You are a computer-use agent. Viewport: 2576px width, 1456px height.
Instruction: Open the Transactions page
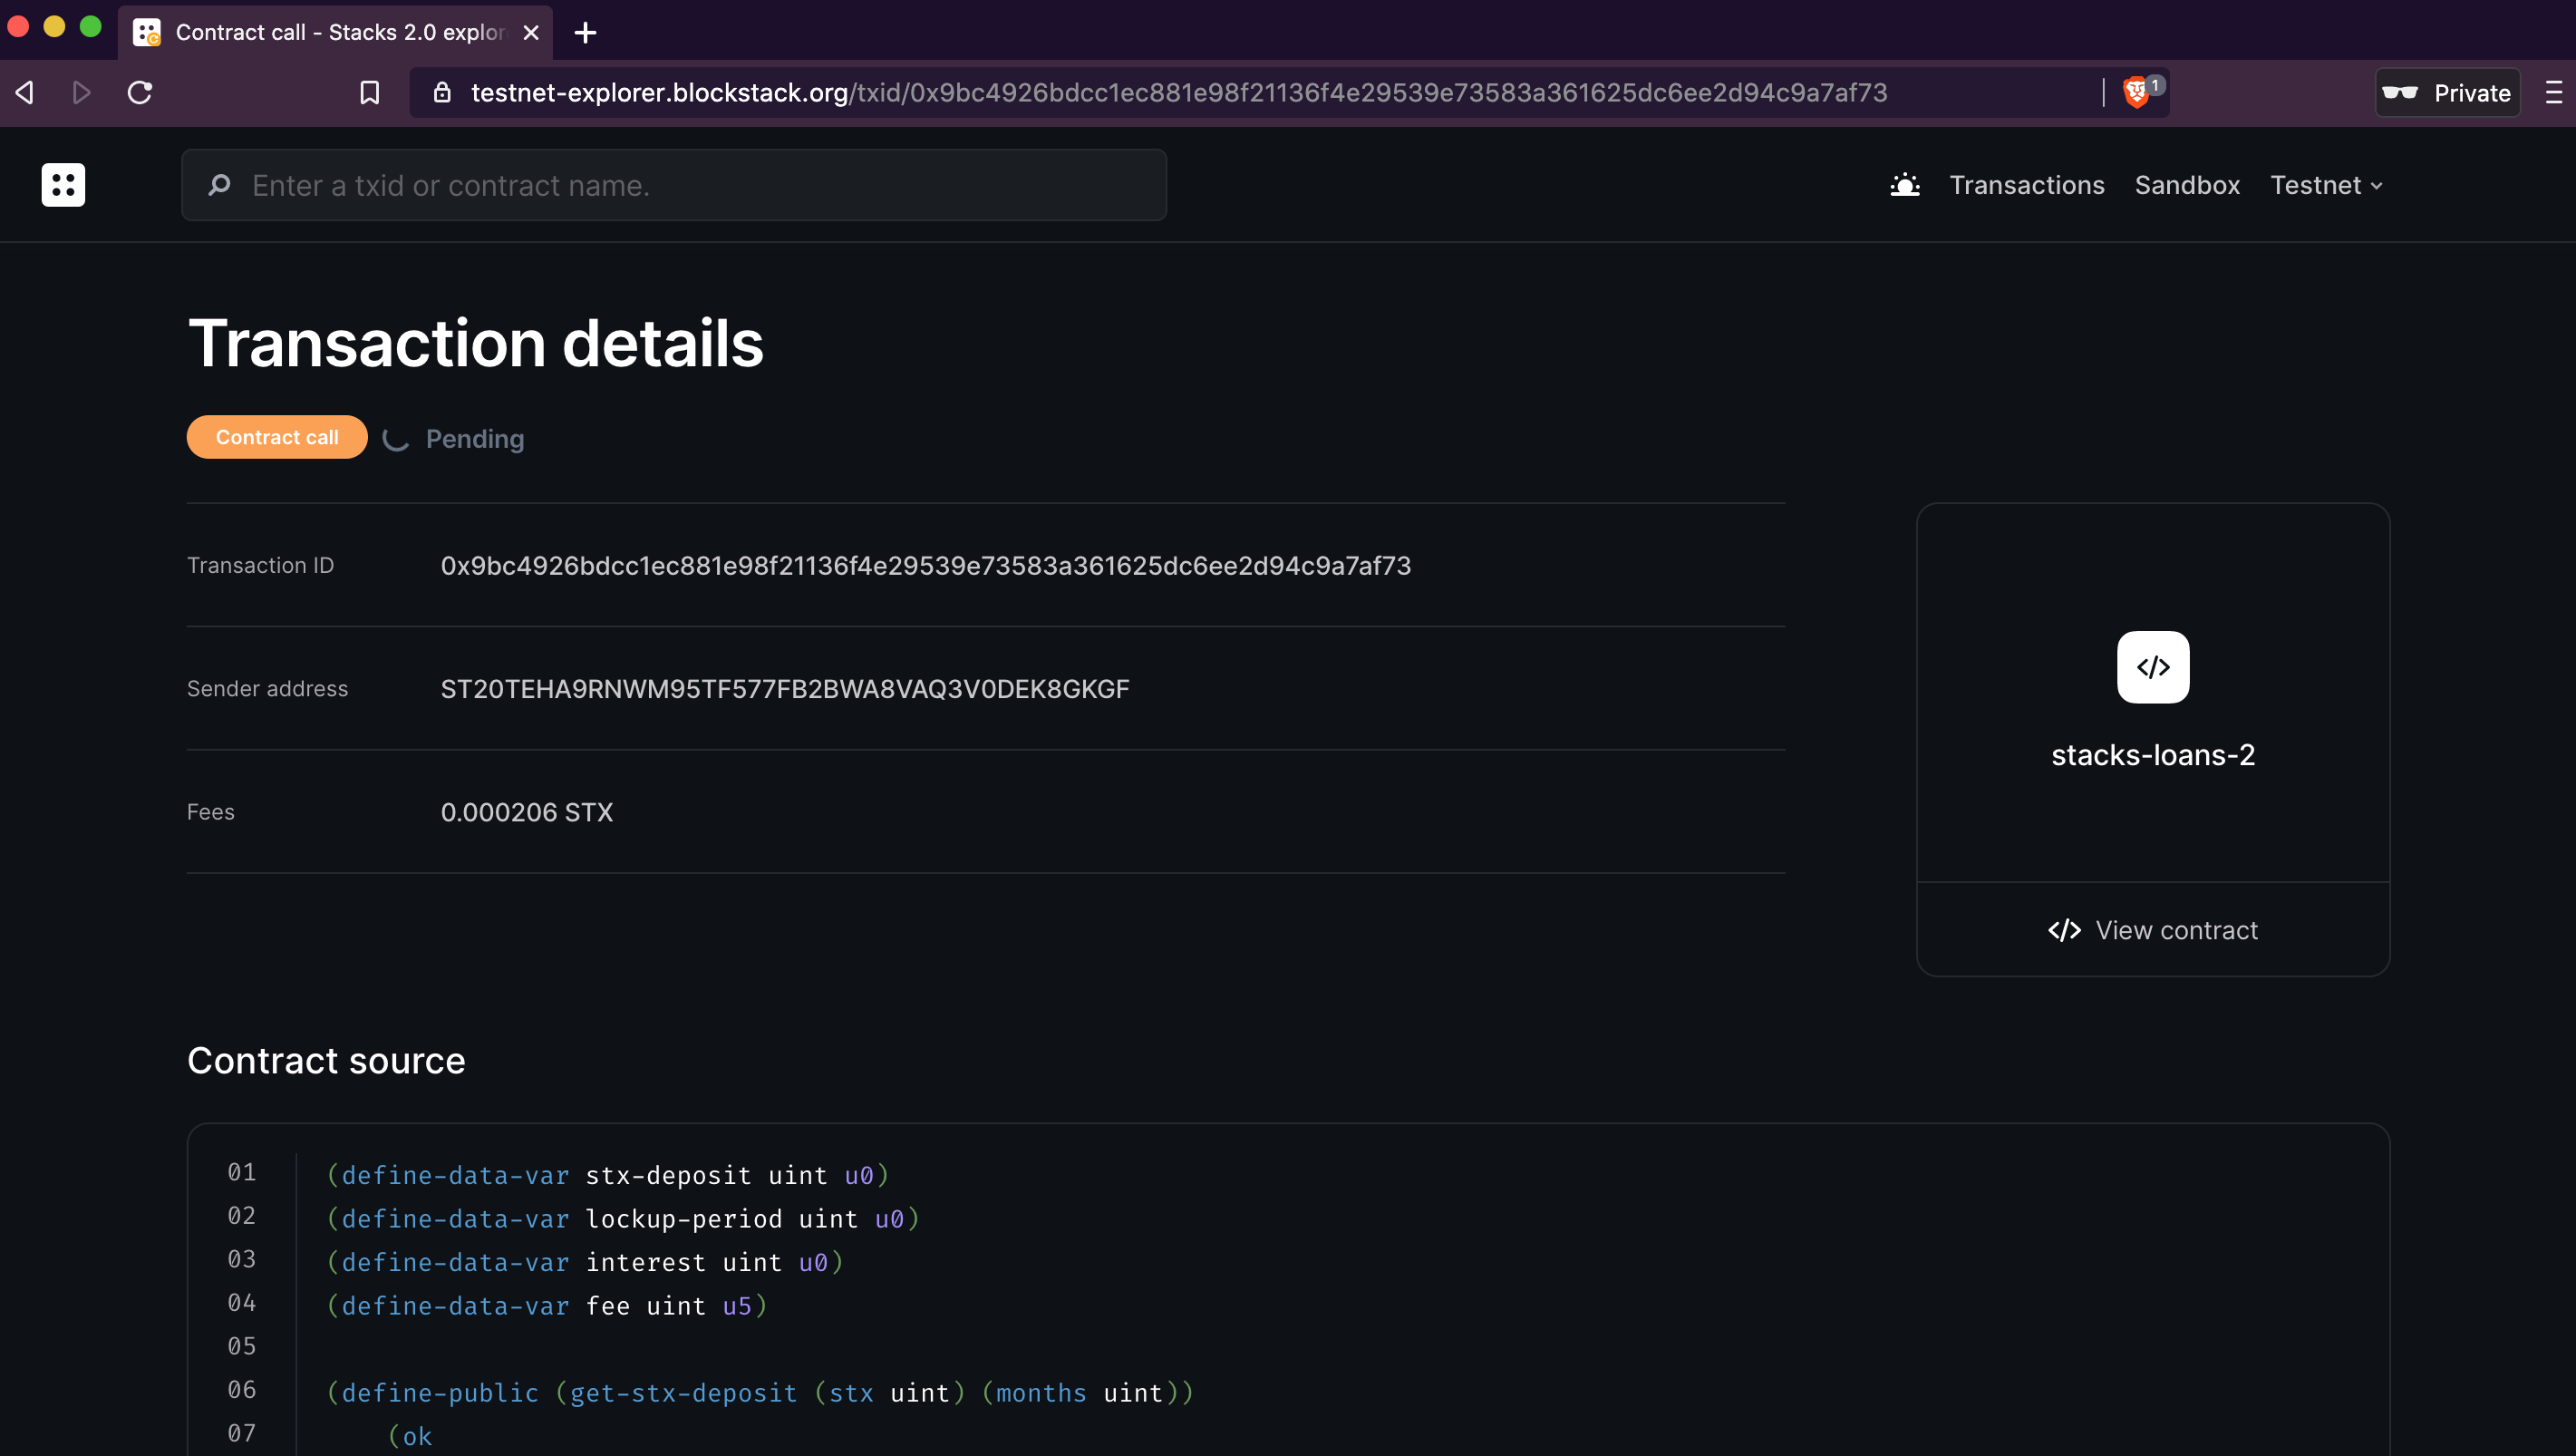(x=2026, y=185)
